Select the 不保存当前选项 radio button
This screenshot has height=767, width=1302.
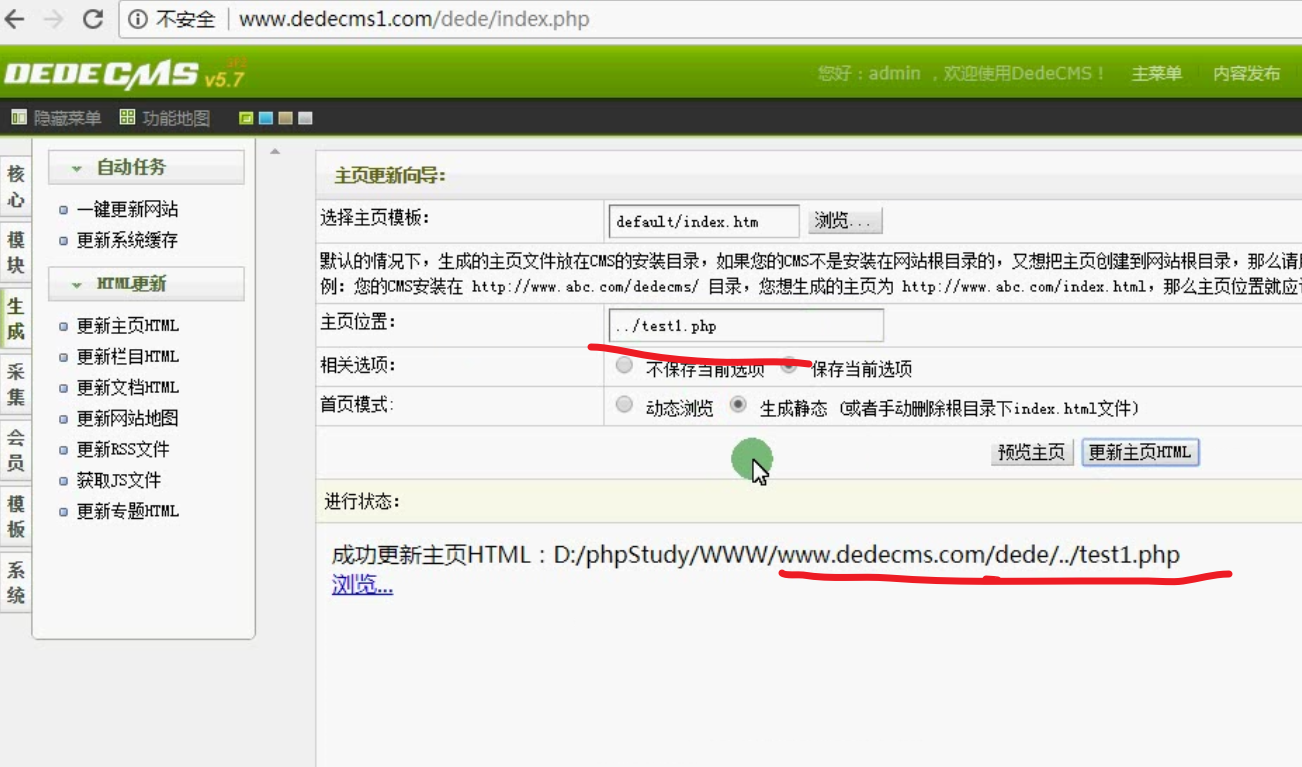[x=624, y=365]
